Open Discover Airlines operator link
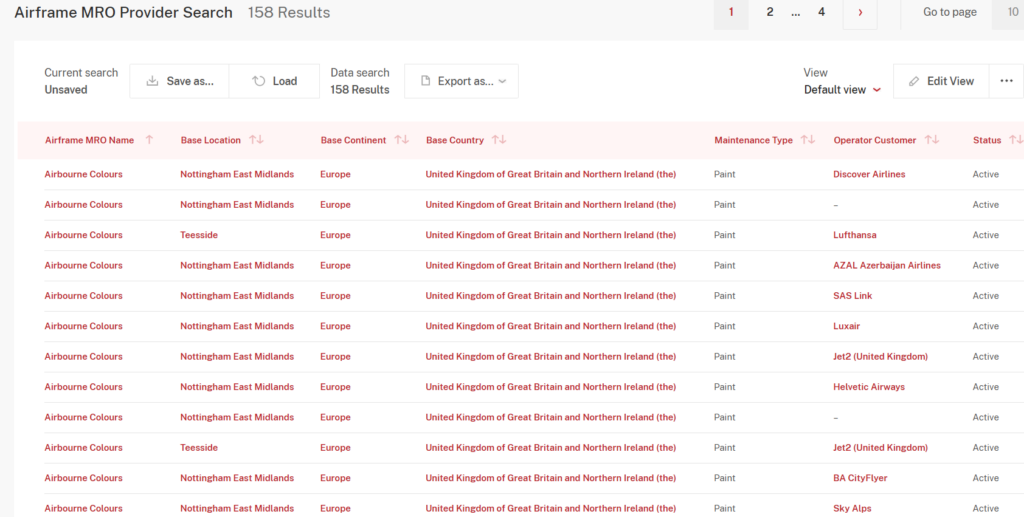Screen dimensions: 1024x517 tap(869, 174)
